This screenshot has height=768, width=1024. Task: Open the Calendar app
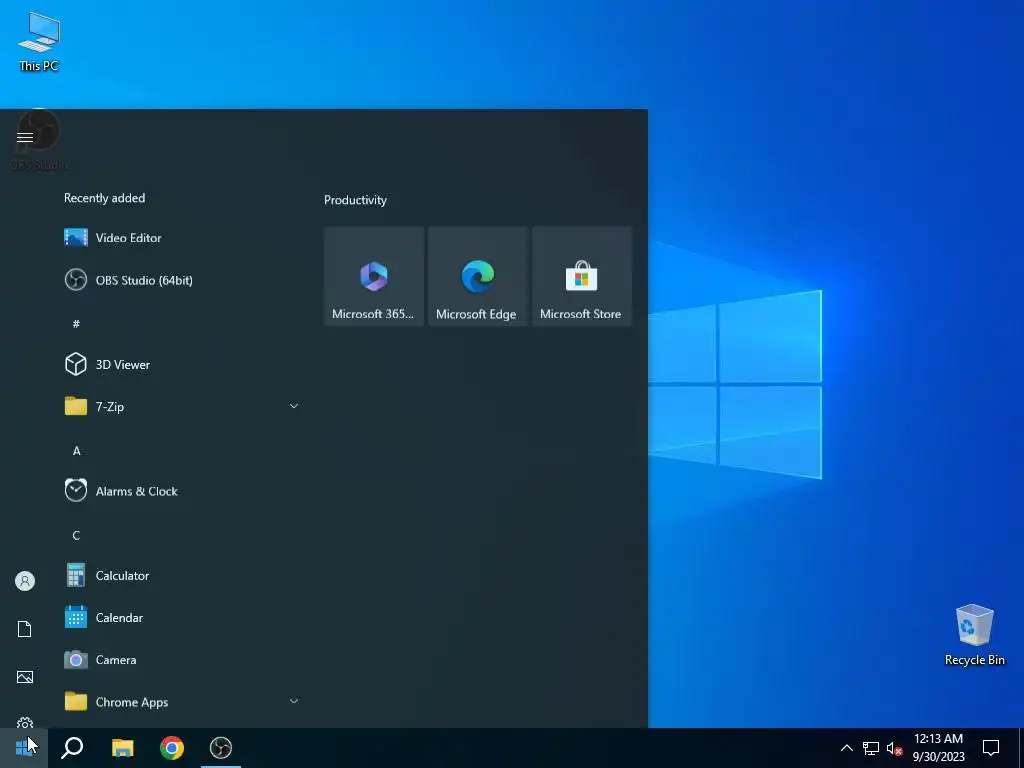[182, 618]
